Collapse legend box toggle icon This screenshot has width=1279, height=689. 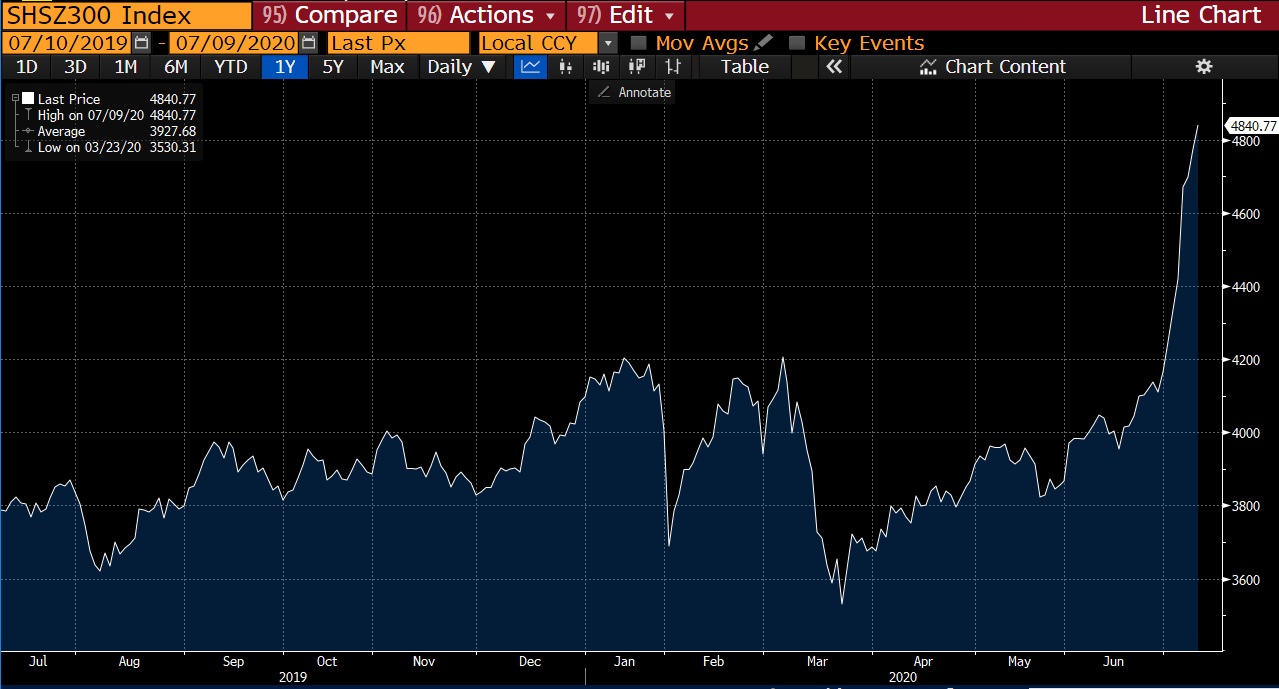15,99
